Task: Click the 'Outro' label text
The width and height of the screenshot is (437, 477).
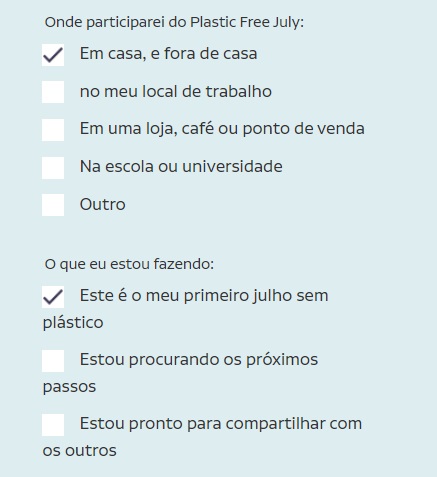Action: [x=103, y=204]
